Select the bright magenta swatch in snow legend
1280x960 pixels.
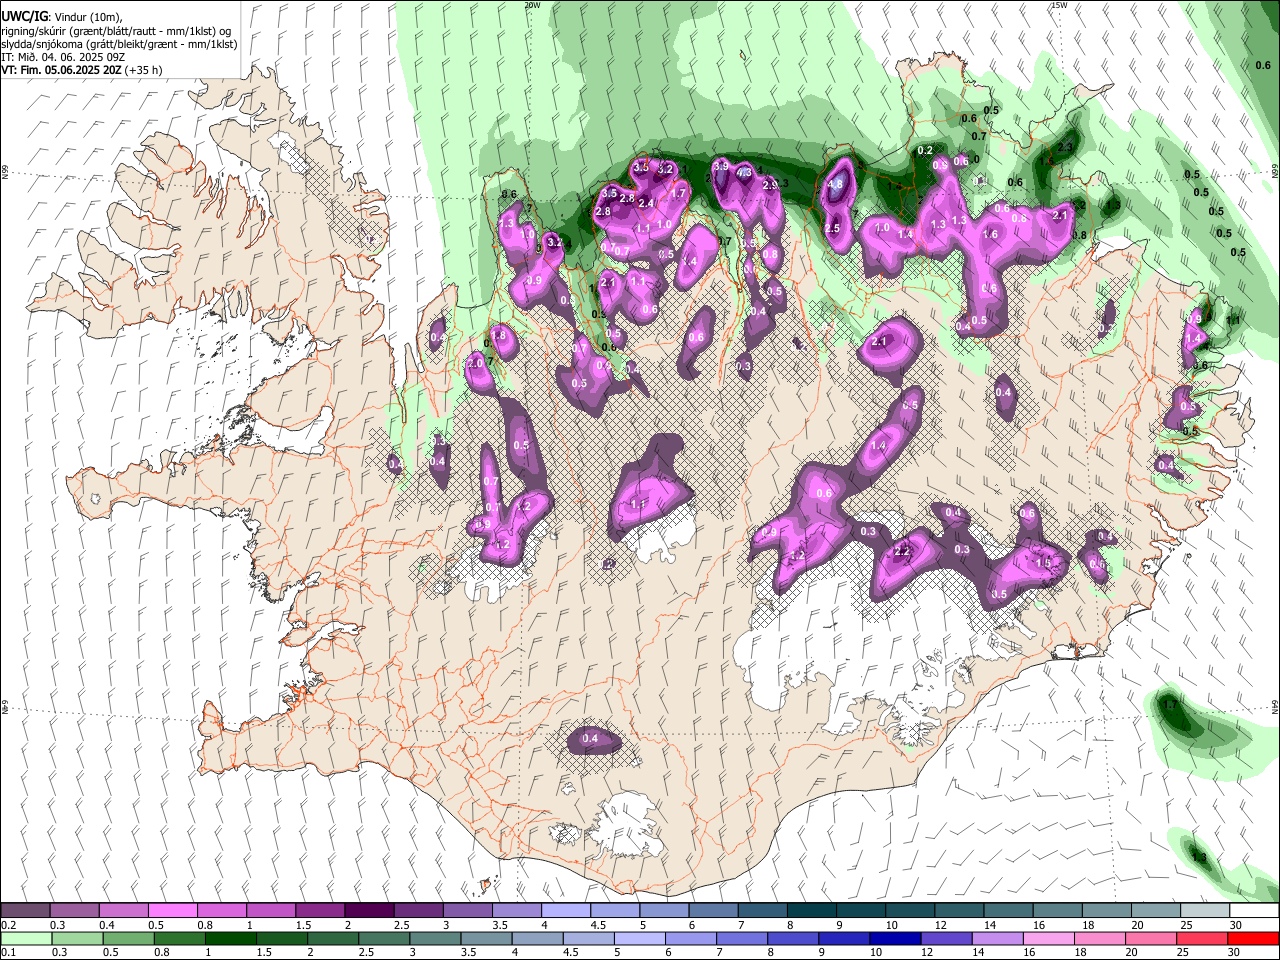pos(173,910)
